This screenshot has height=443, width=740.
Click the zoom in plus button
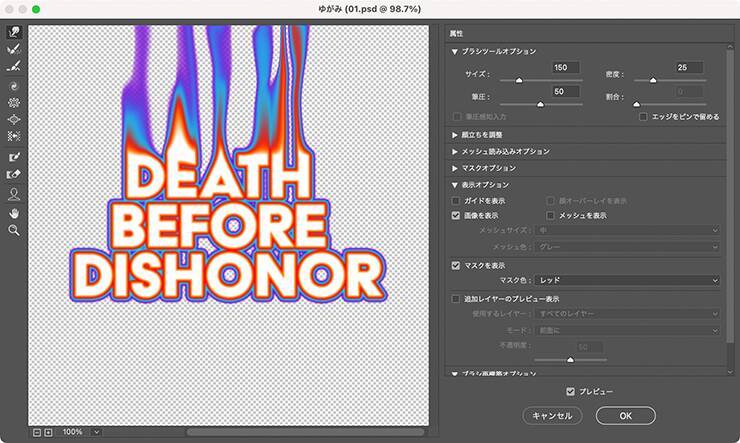48,432
